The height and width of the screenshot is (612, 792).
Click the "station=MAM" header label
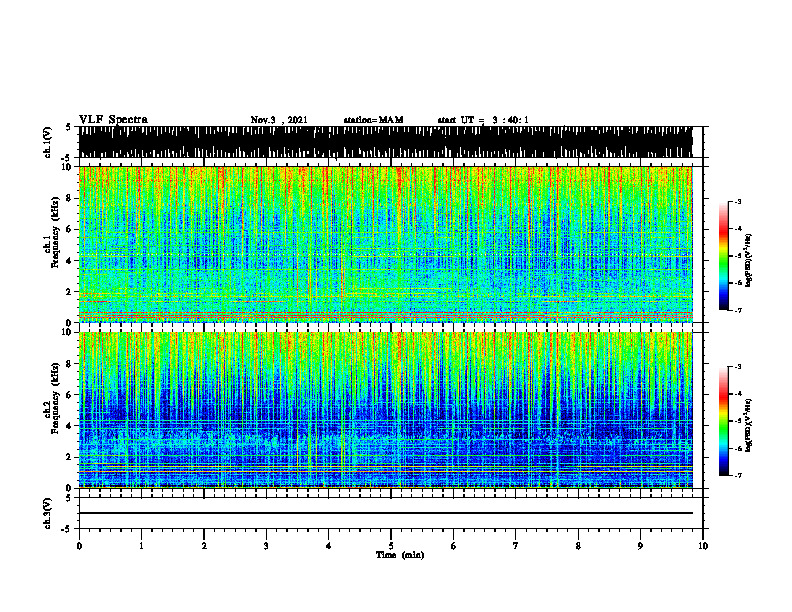pos(373,120)
